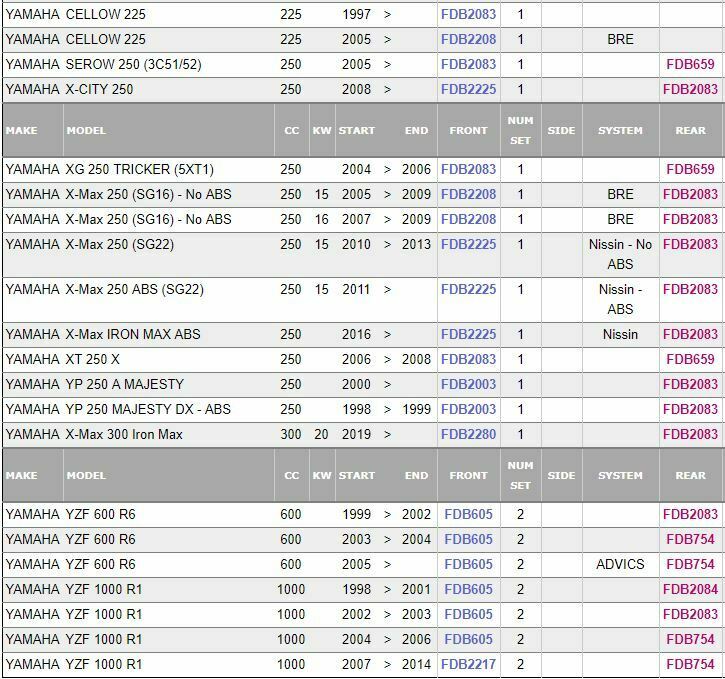Select "SEROW 250 (3C51/52)" model cell
The width and height of the screenshot is (725, 679).
pos(134,64)
